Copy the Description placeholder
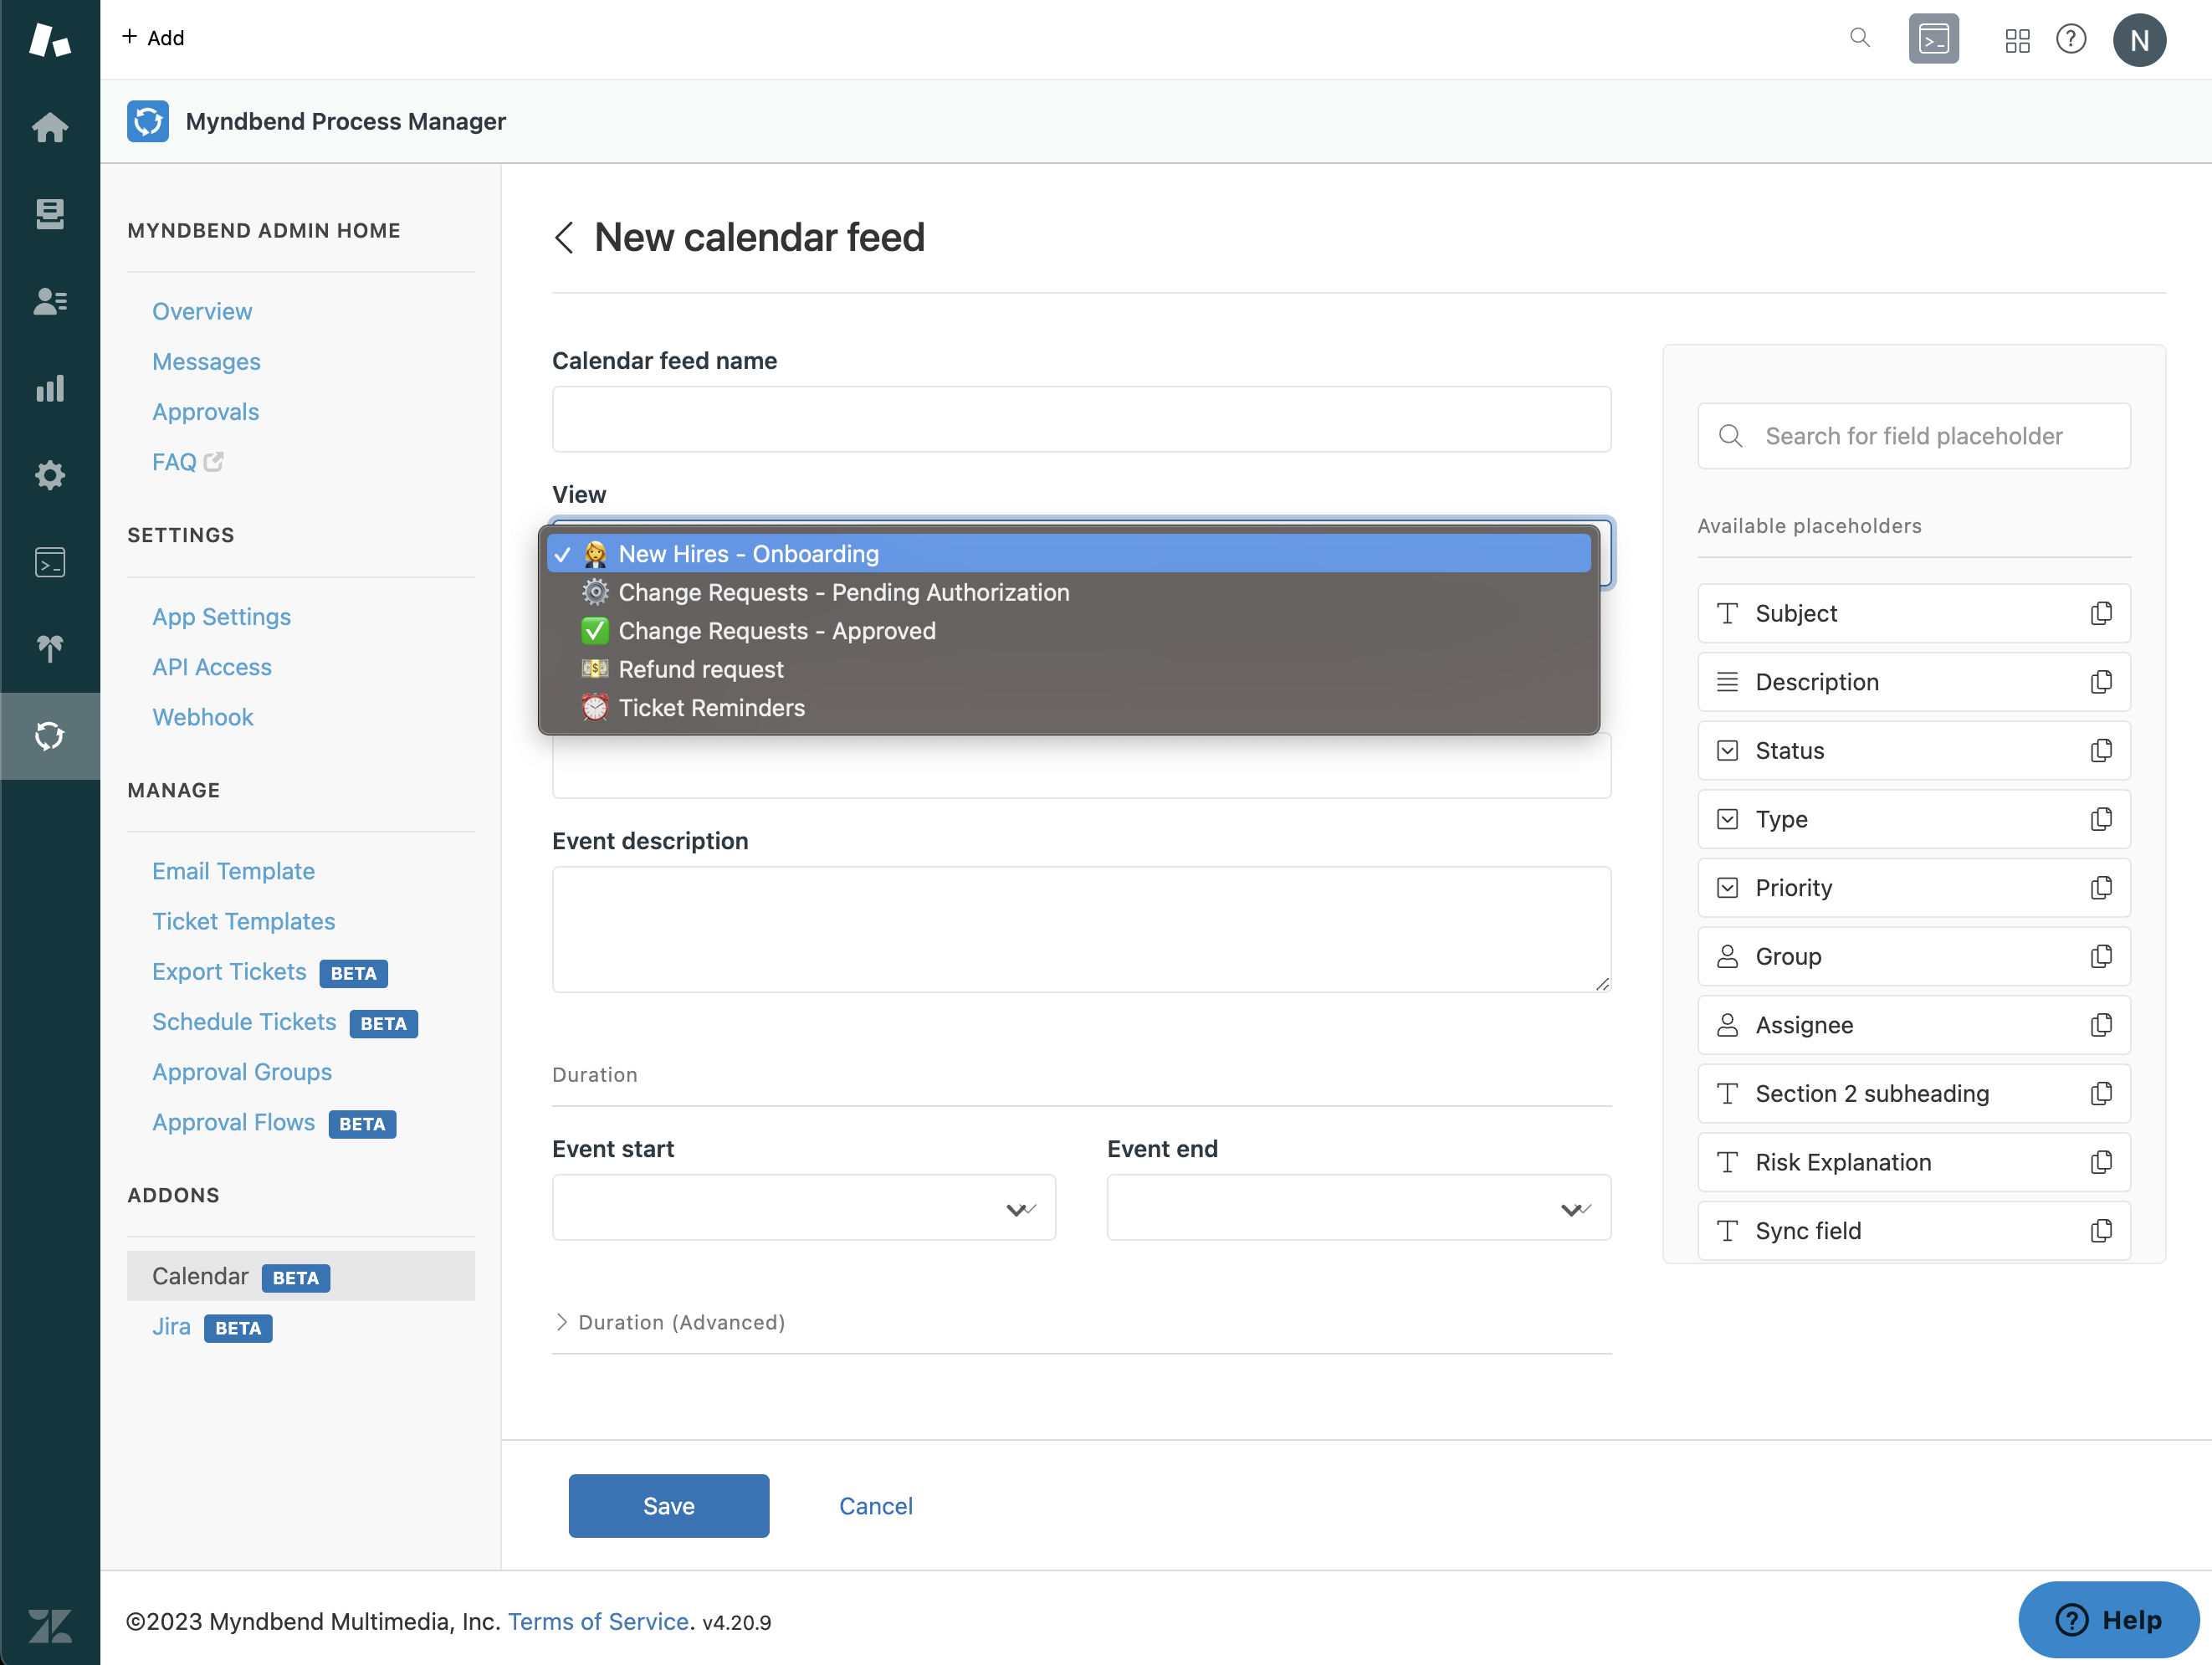Viewport: 2212px width, 1665px height. (2101, 682)
